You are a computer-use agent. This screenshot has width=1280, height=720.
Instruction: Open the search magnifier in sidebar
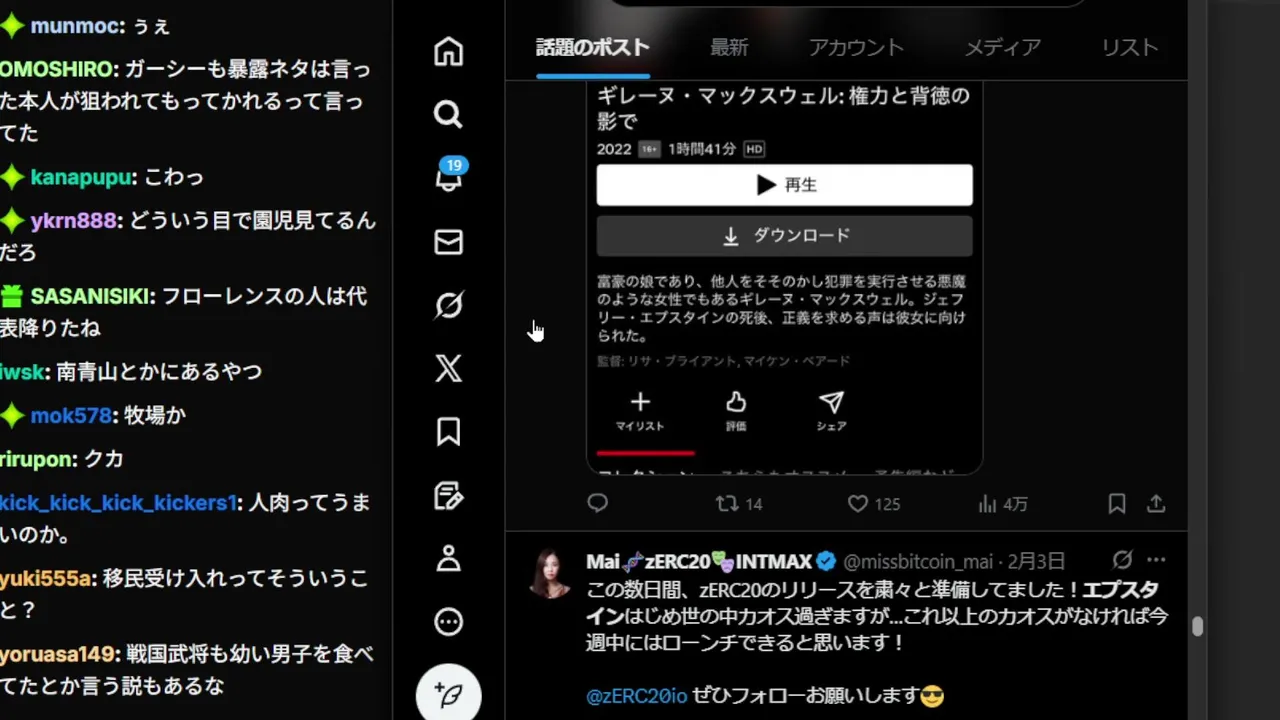(x=448, y=114)
